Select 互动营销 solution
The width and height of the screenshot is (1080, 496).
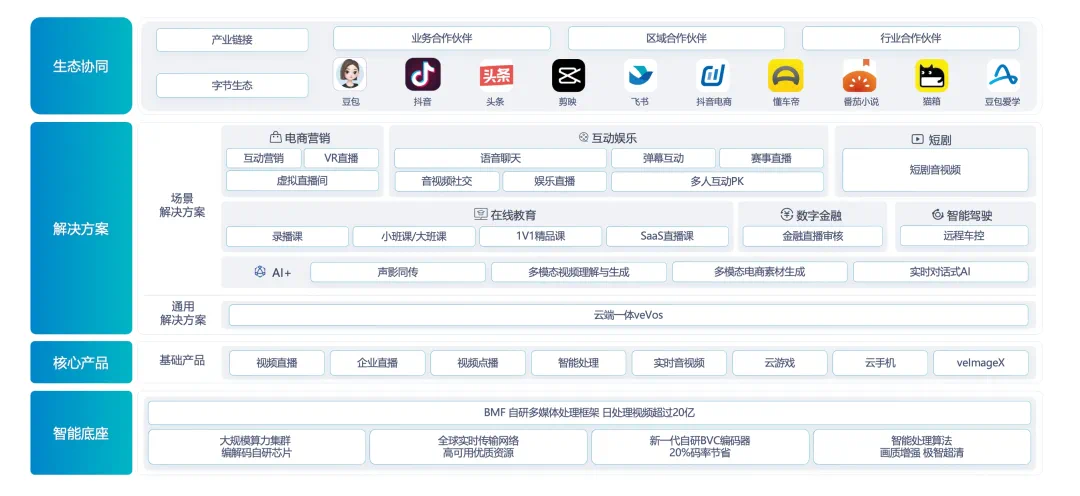tap(263, 158)
